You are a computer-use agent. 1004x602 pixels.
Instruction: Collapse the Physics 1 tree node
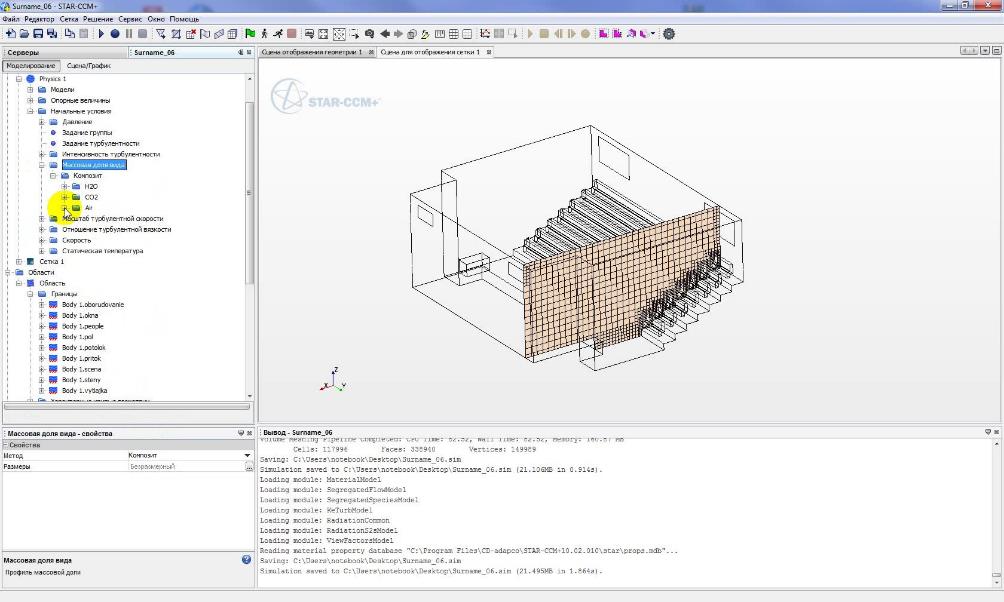point(18,79)
